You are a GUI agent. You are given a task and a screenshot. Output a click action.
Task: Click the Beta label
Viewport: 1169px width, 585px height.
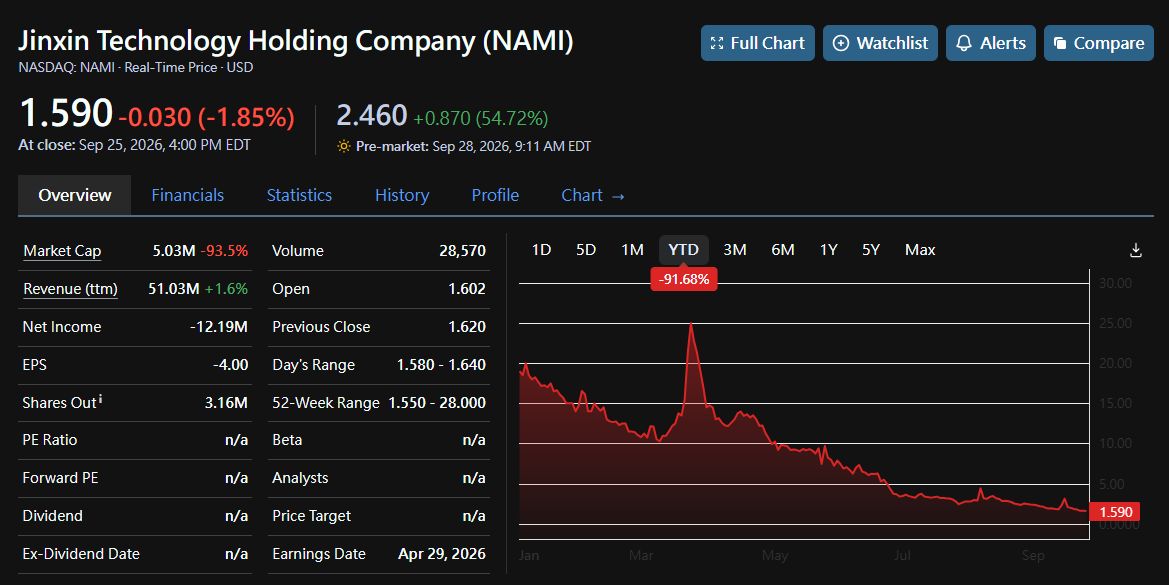pos(287,440)
